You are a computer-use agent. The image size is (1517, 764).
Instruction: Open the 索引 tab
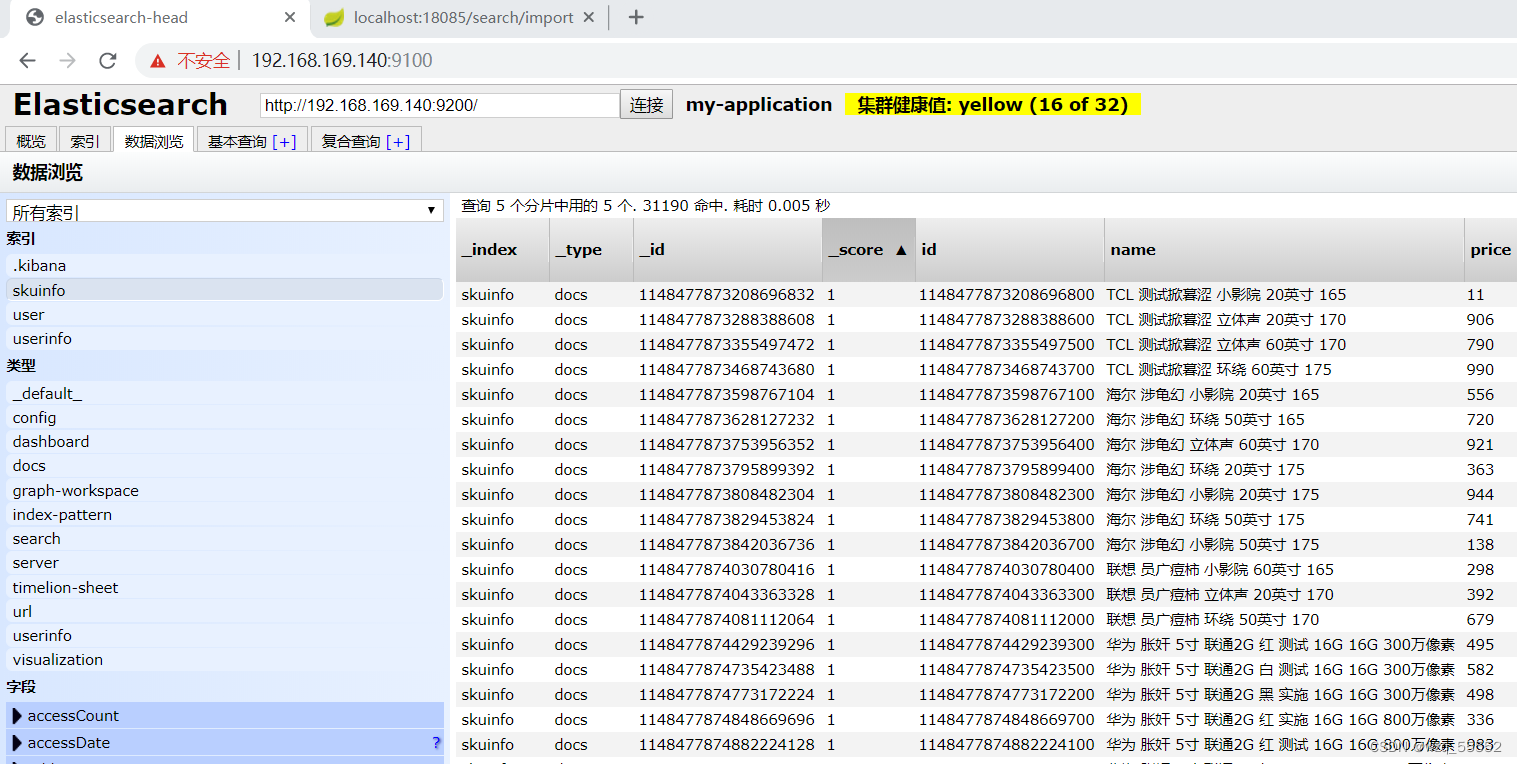(x=85, y=141)
